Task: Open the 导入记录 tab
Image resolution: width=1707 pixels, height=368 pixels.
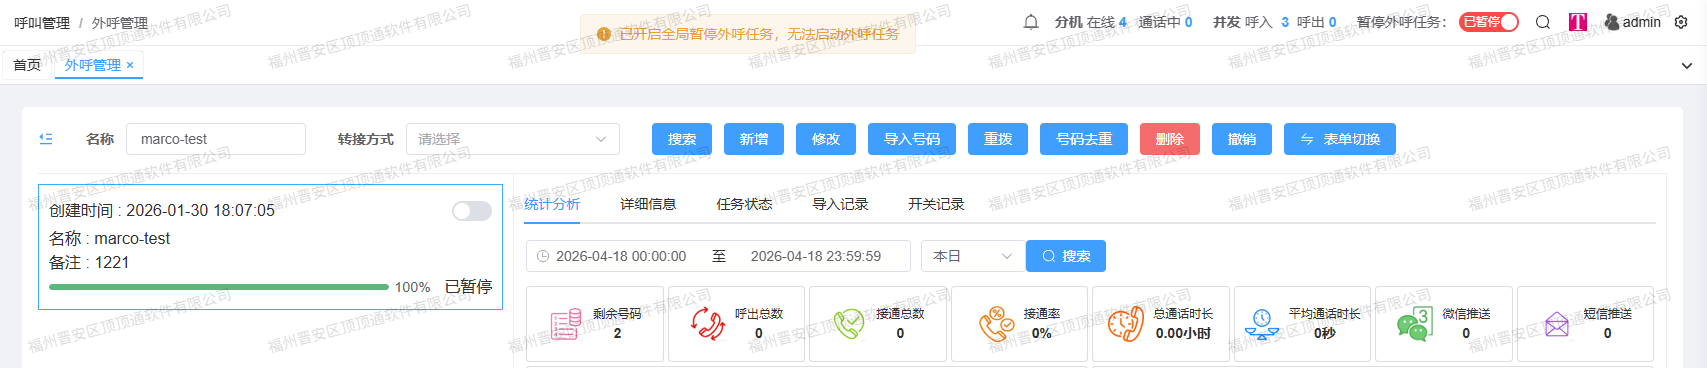Action: click(840, 204)
